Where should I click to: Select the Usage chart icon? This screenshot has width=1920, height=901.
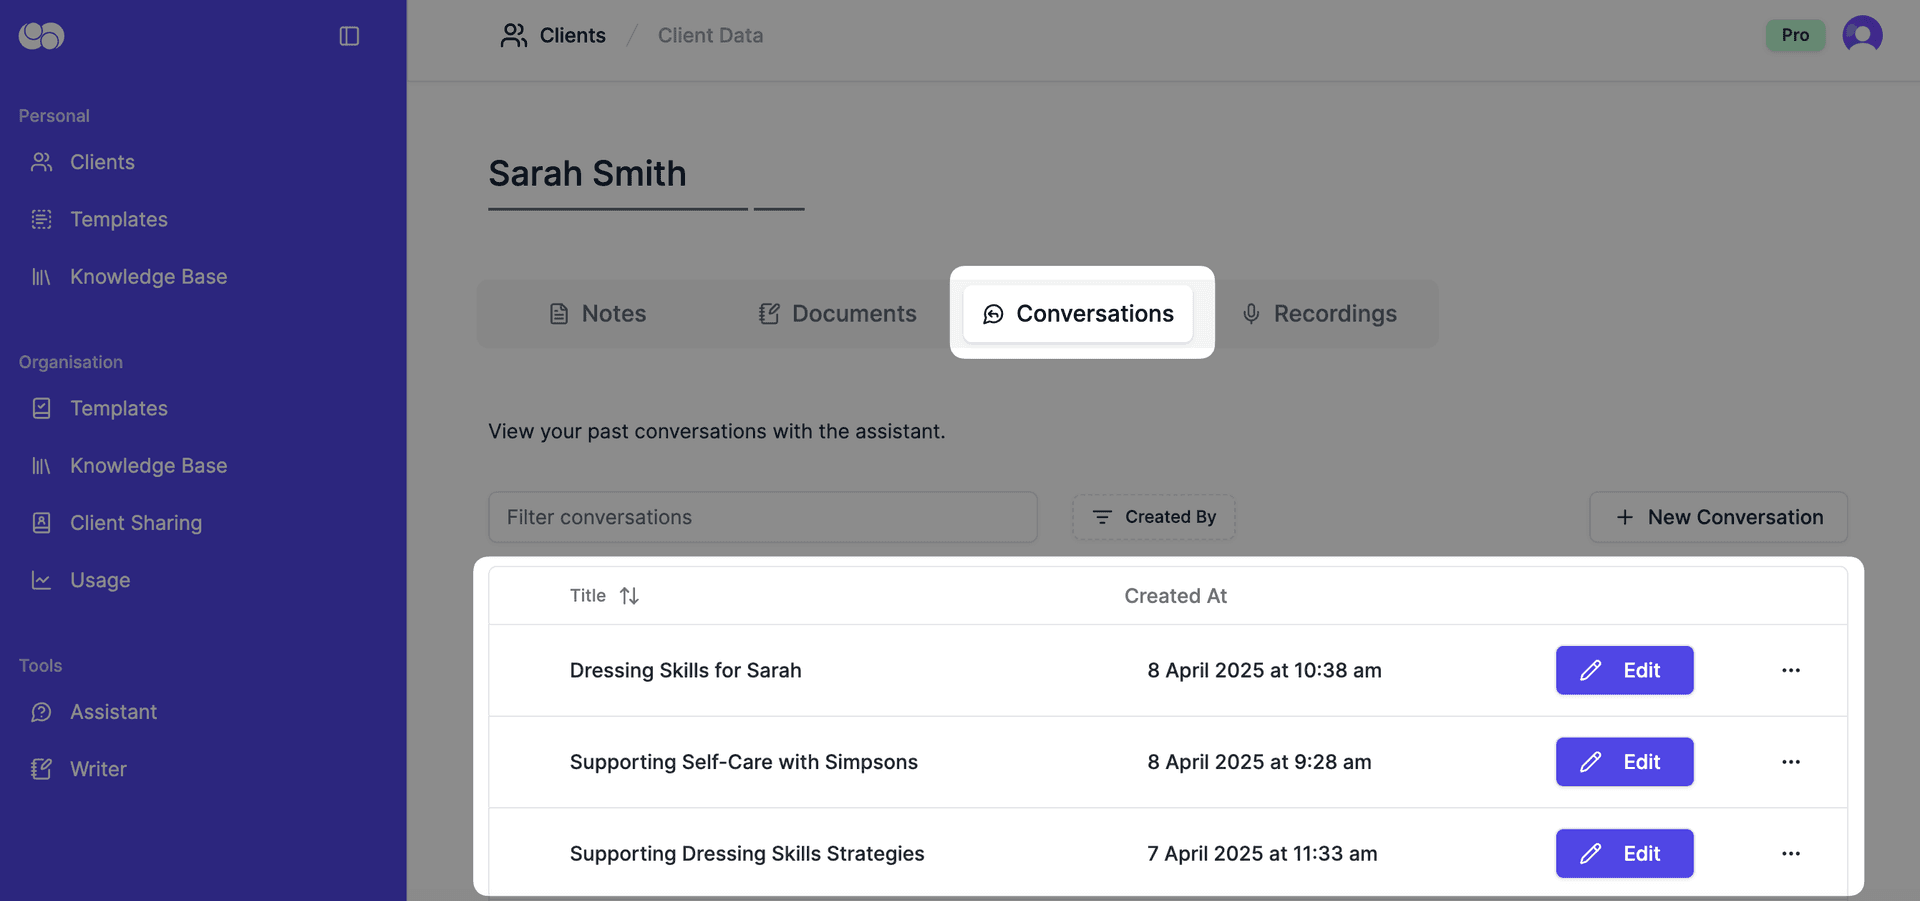coord(41,580)
